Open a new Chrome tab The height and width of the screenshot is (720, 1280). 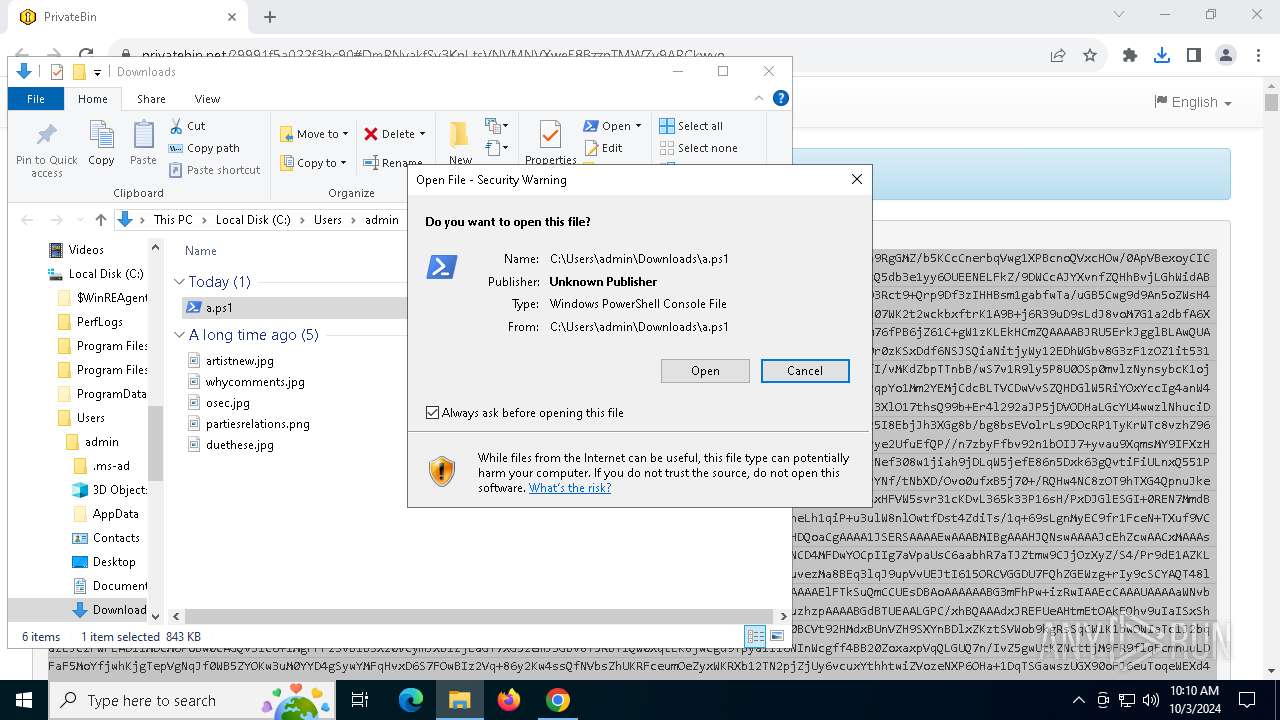pyautogui.click(x=270, y=17)
